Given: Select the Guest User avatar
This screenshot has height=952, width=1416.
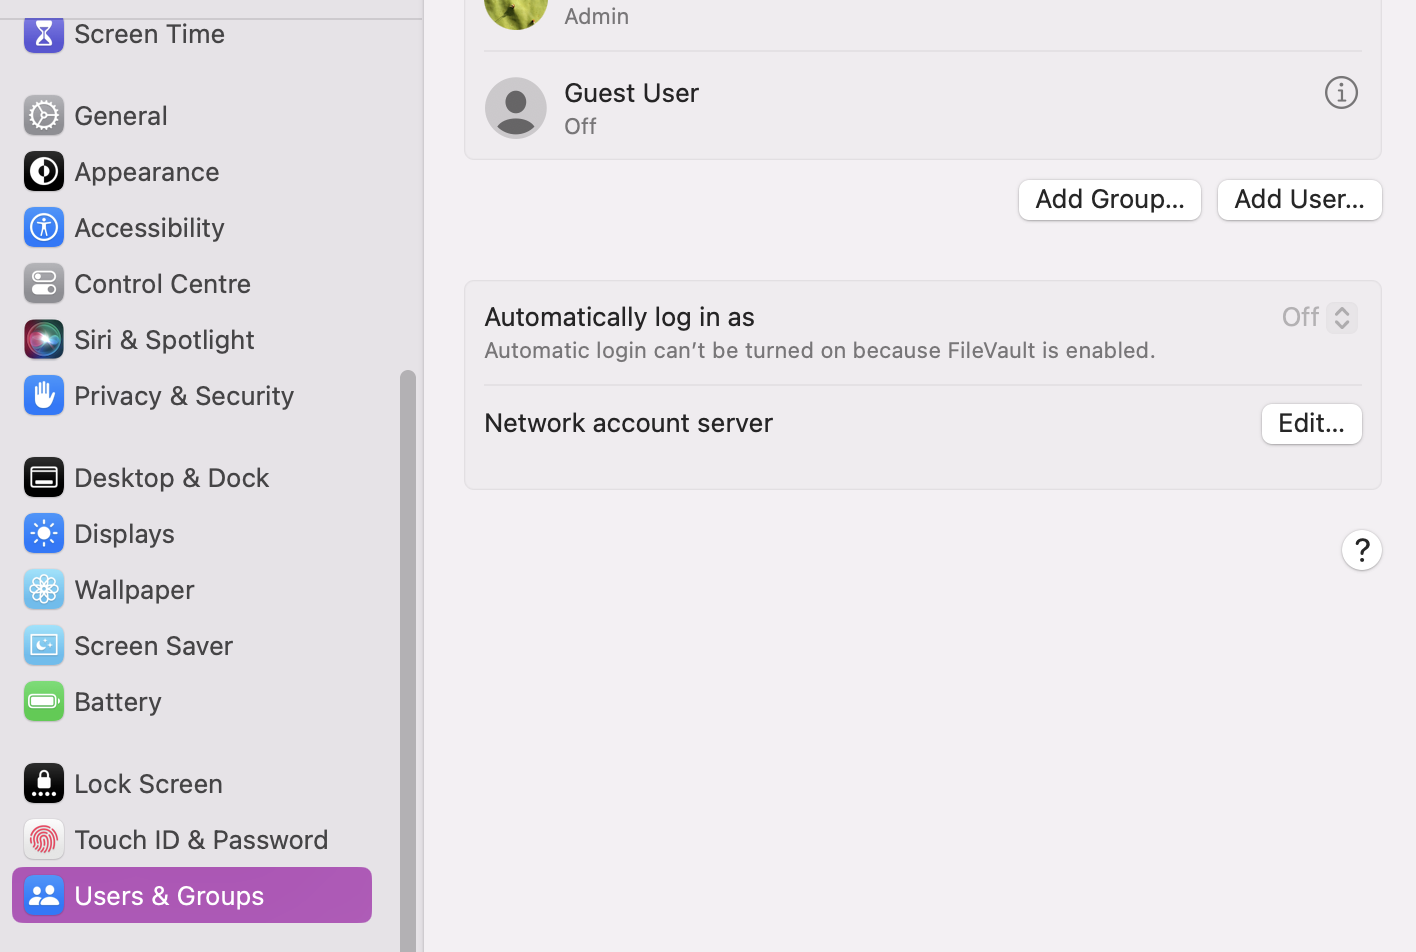Looking at the screenshot, I should click(515, 107).
